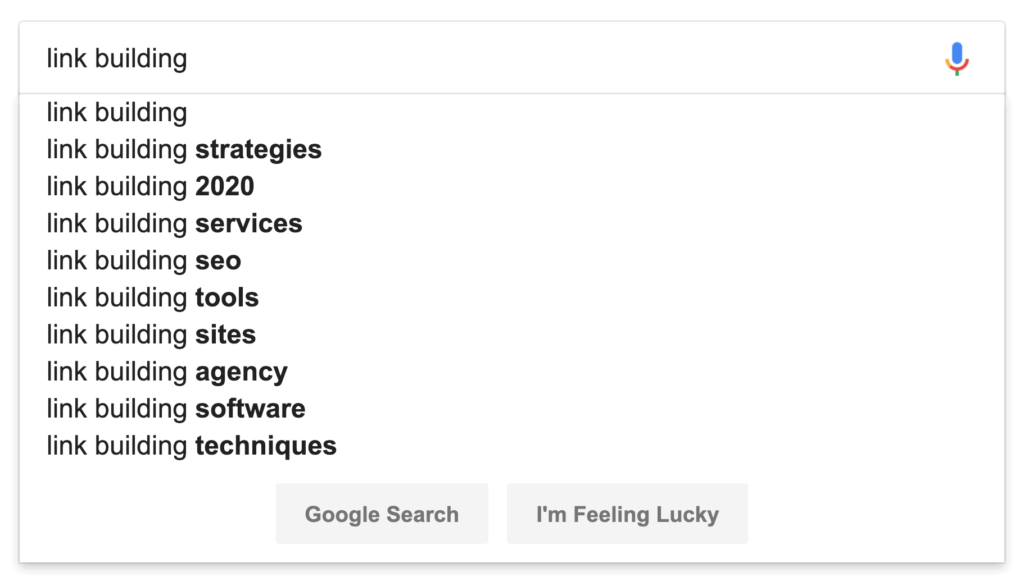Click the bold word "strategies" in suggestions

pos(258,150)
